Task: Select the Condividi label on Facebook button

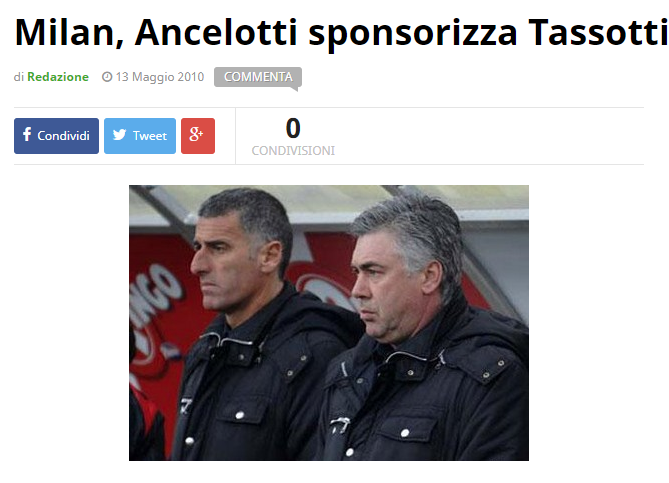Action: pos(64,136)
